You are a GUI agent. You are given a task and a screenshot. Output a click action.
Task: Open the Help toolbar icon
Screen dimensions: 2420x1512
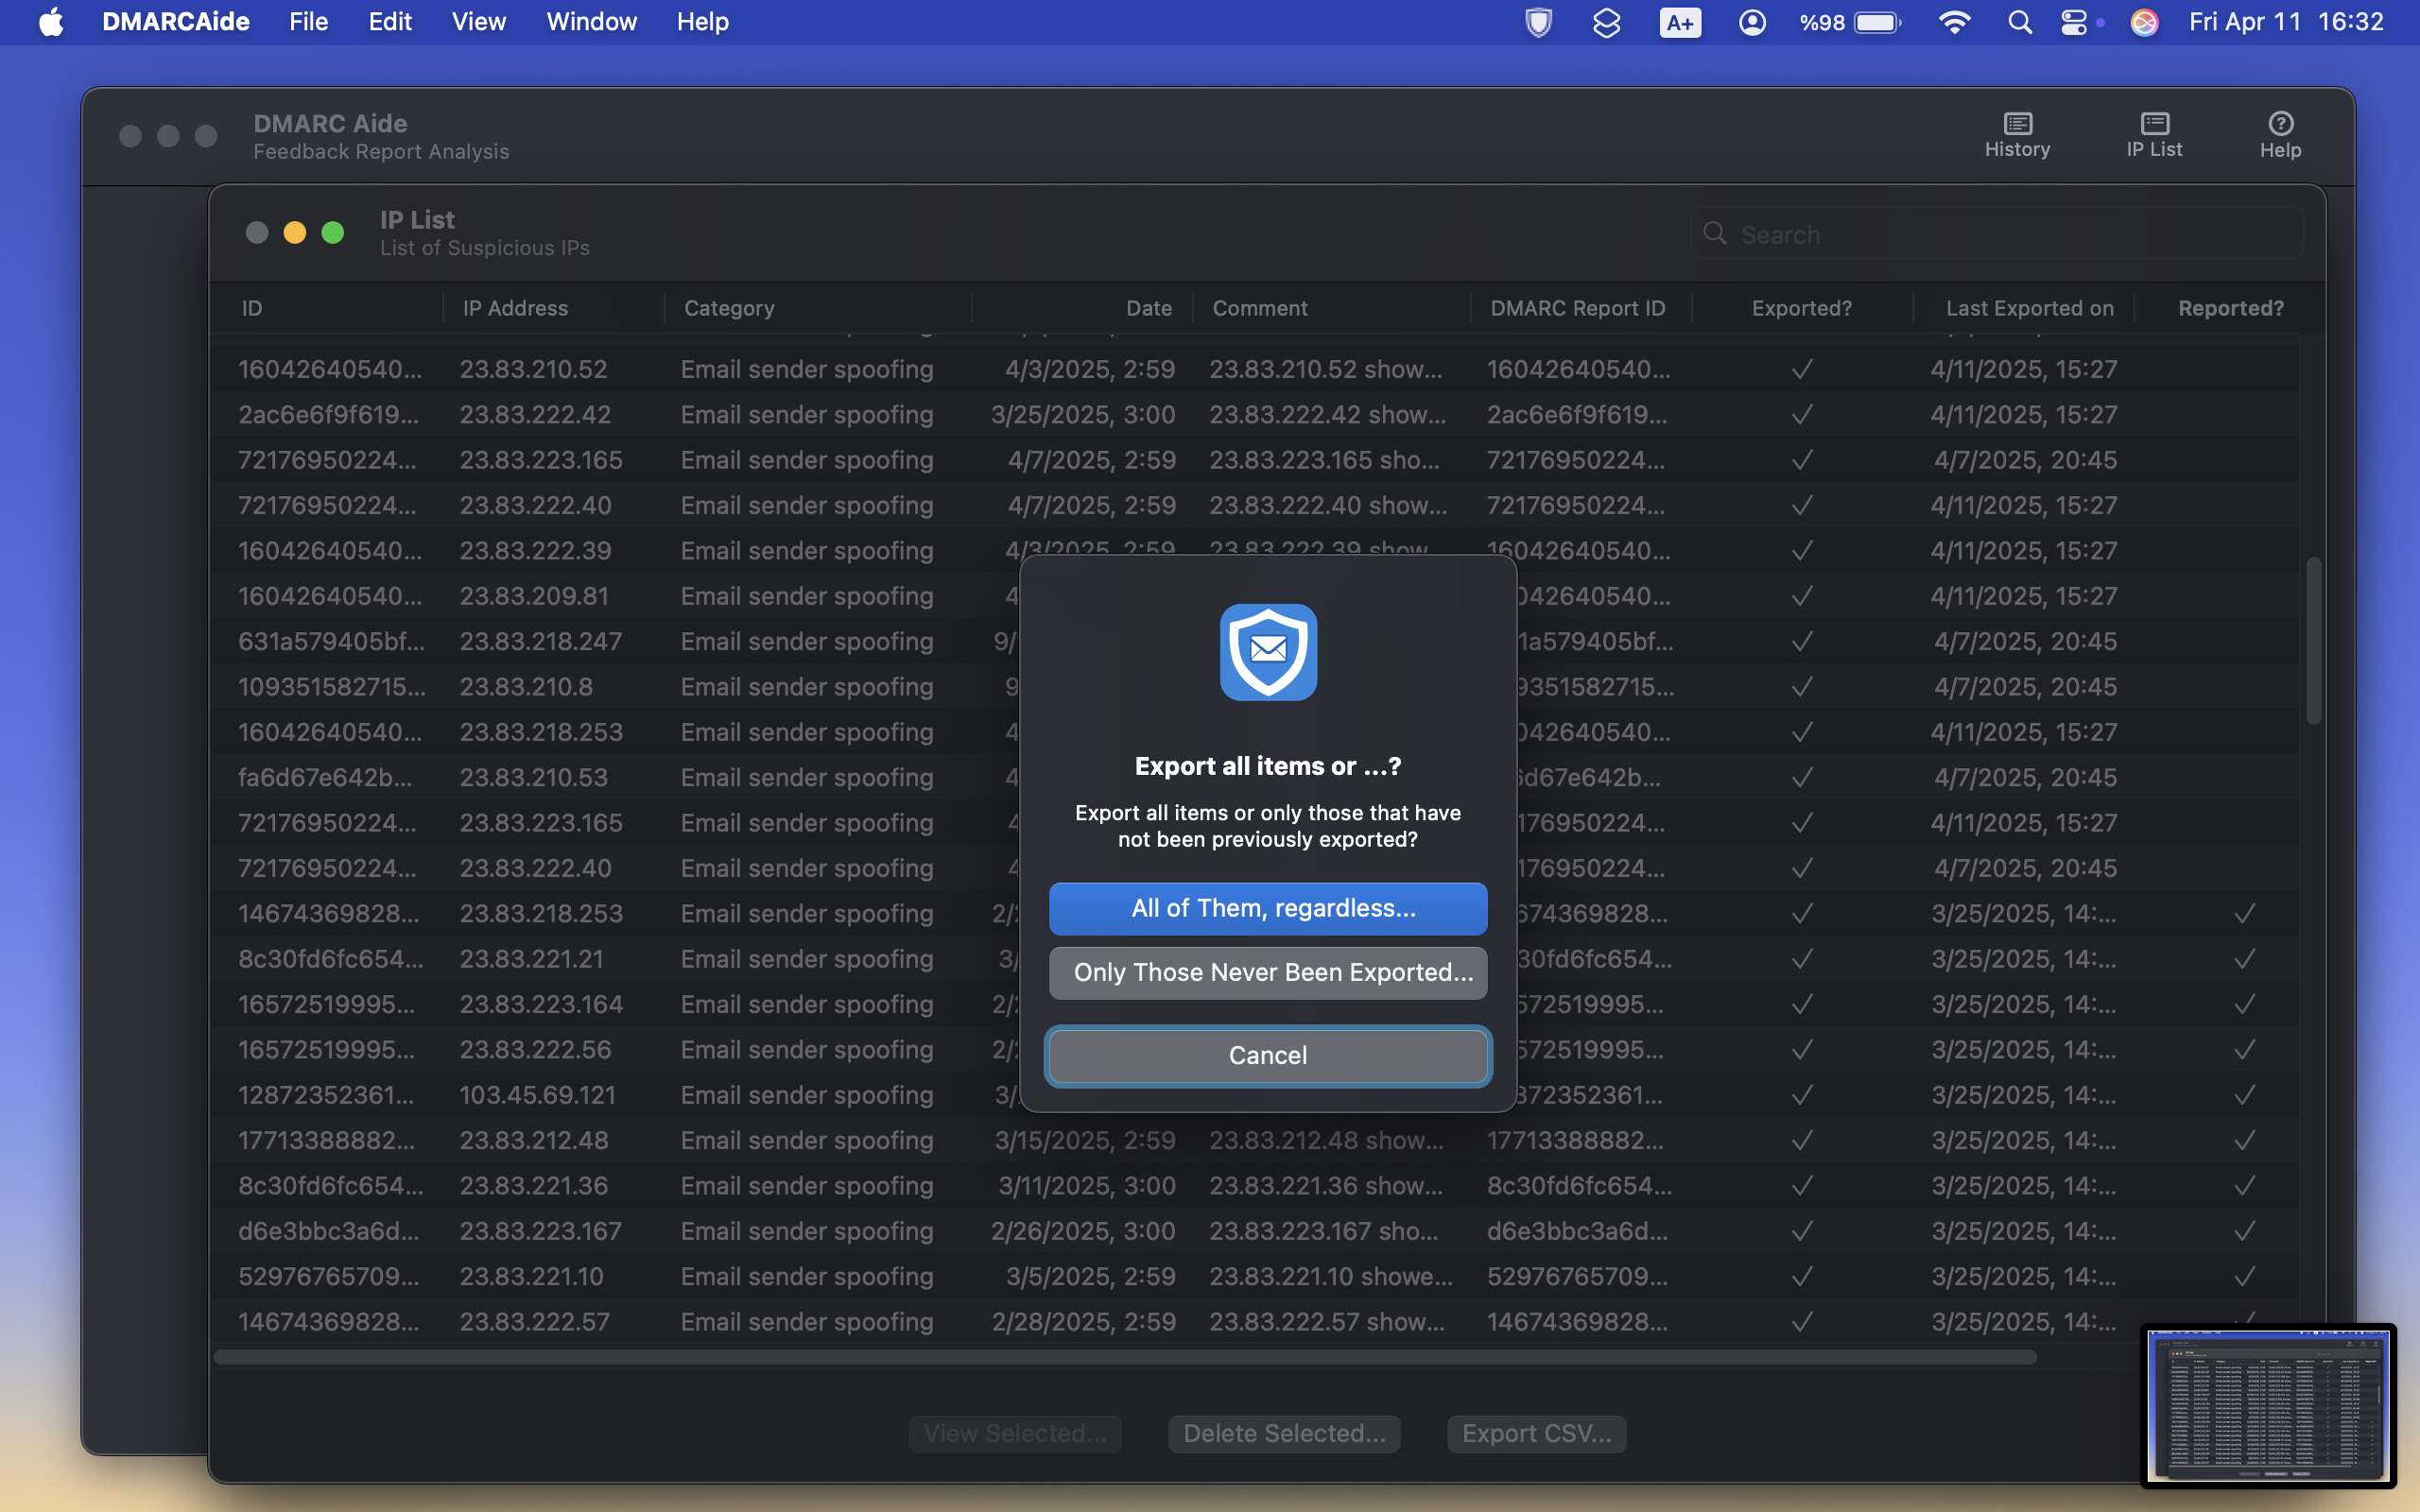(2280, 135)
